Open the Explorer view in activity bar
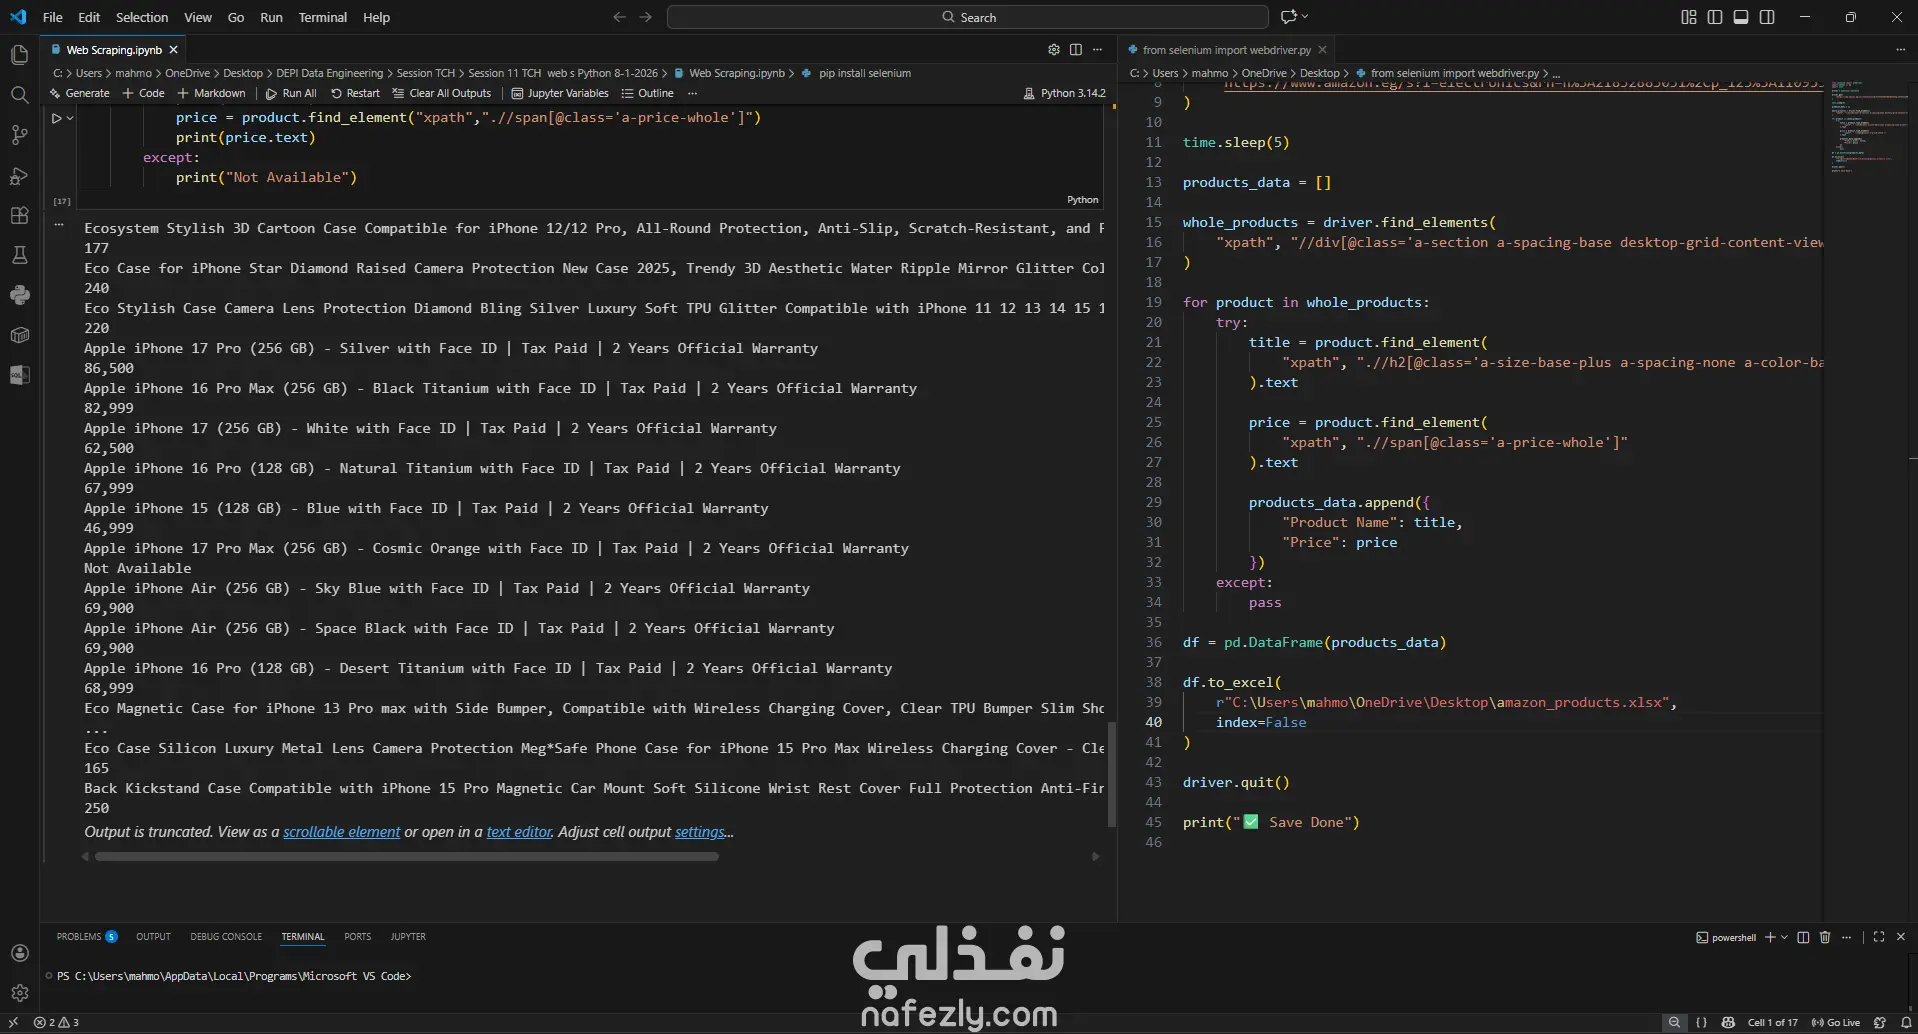 pos(19,55)
